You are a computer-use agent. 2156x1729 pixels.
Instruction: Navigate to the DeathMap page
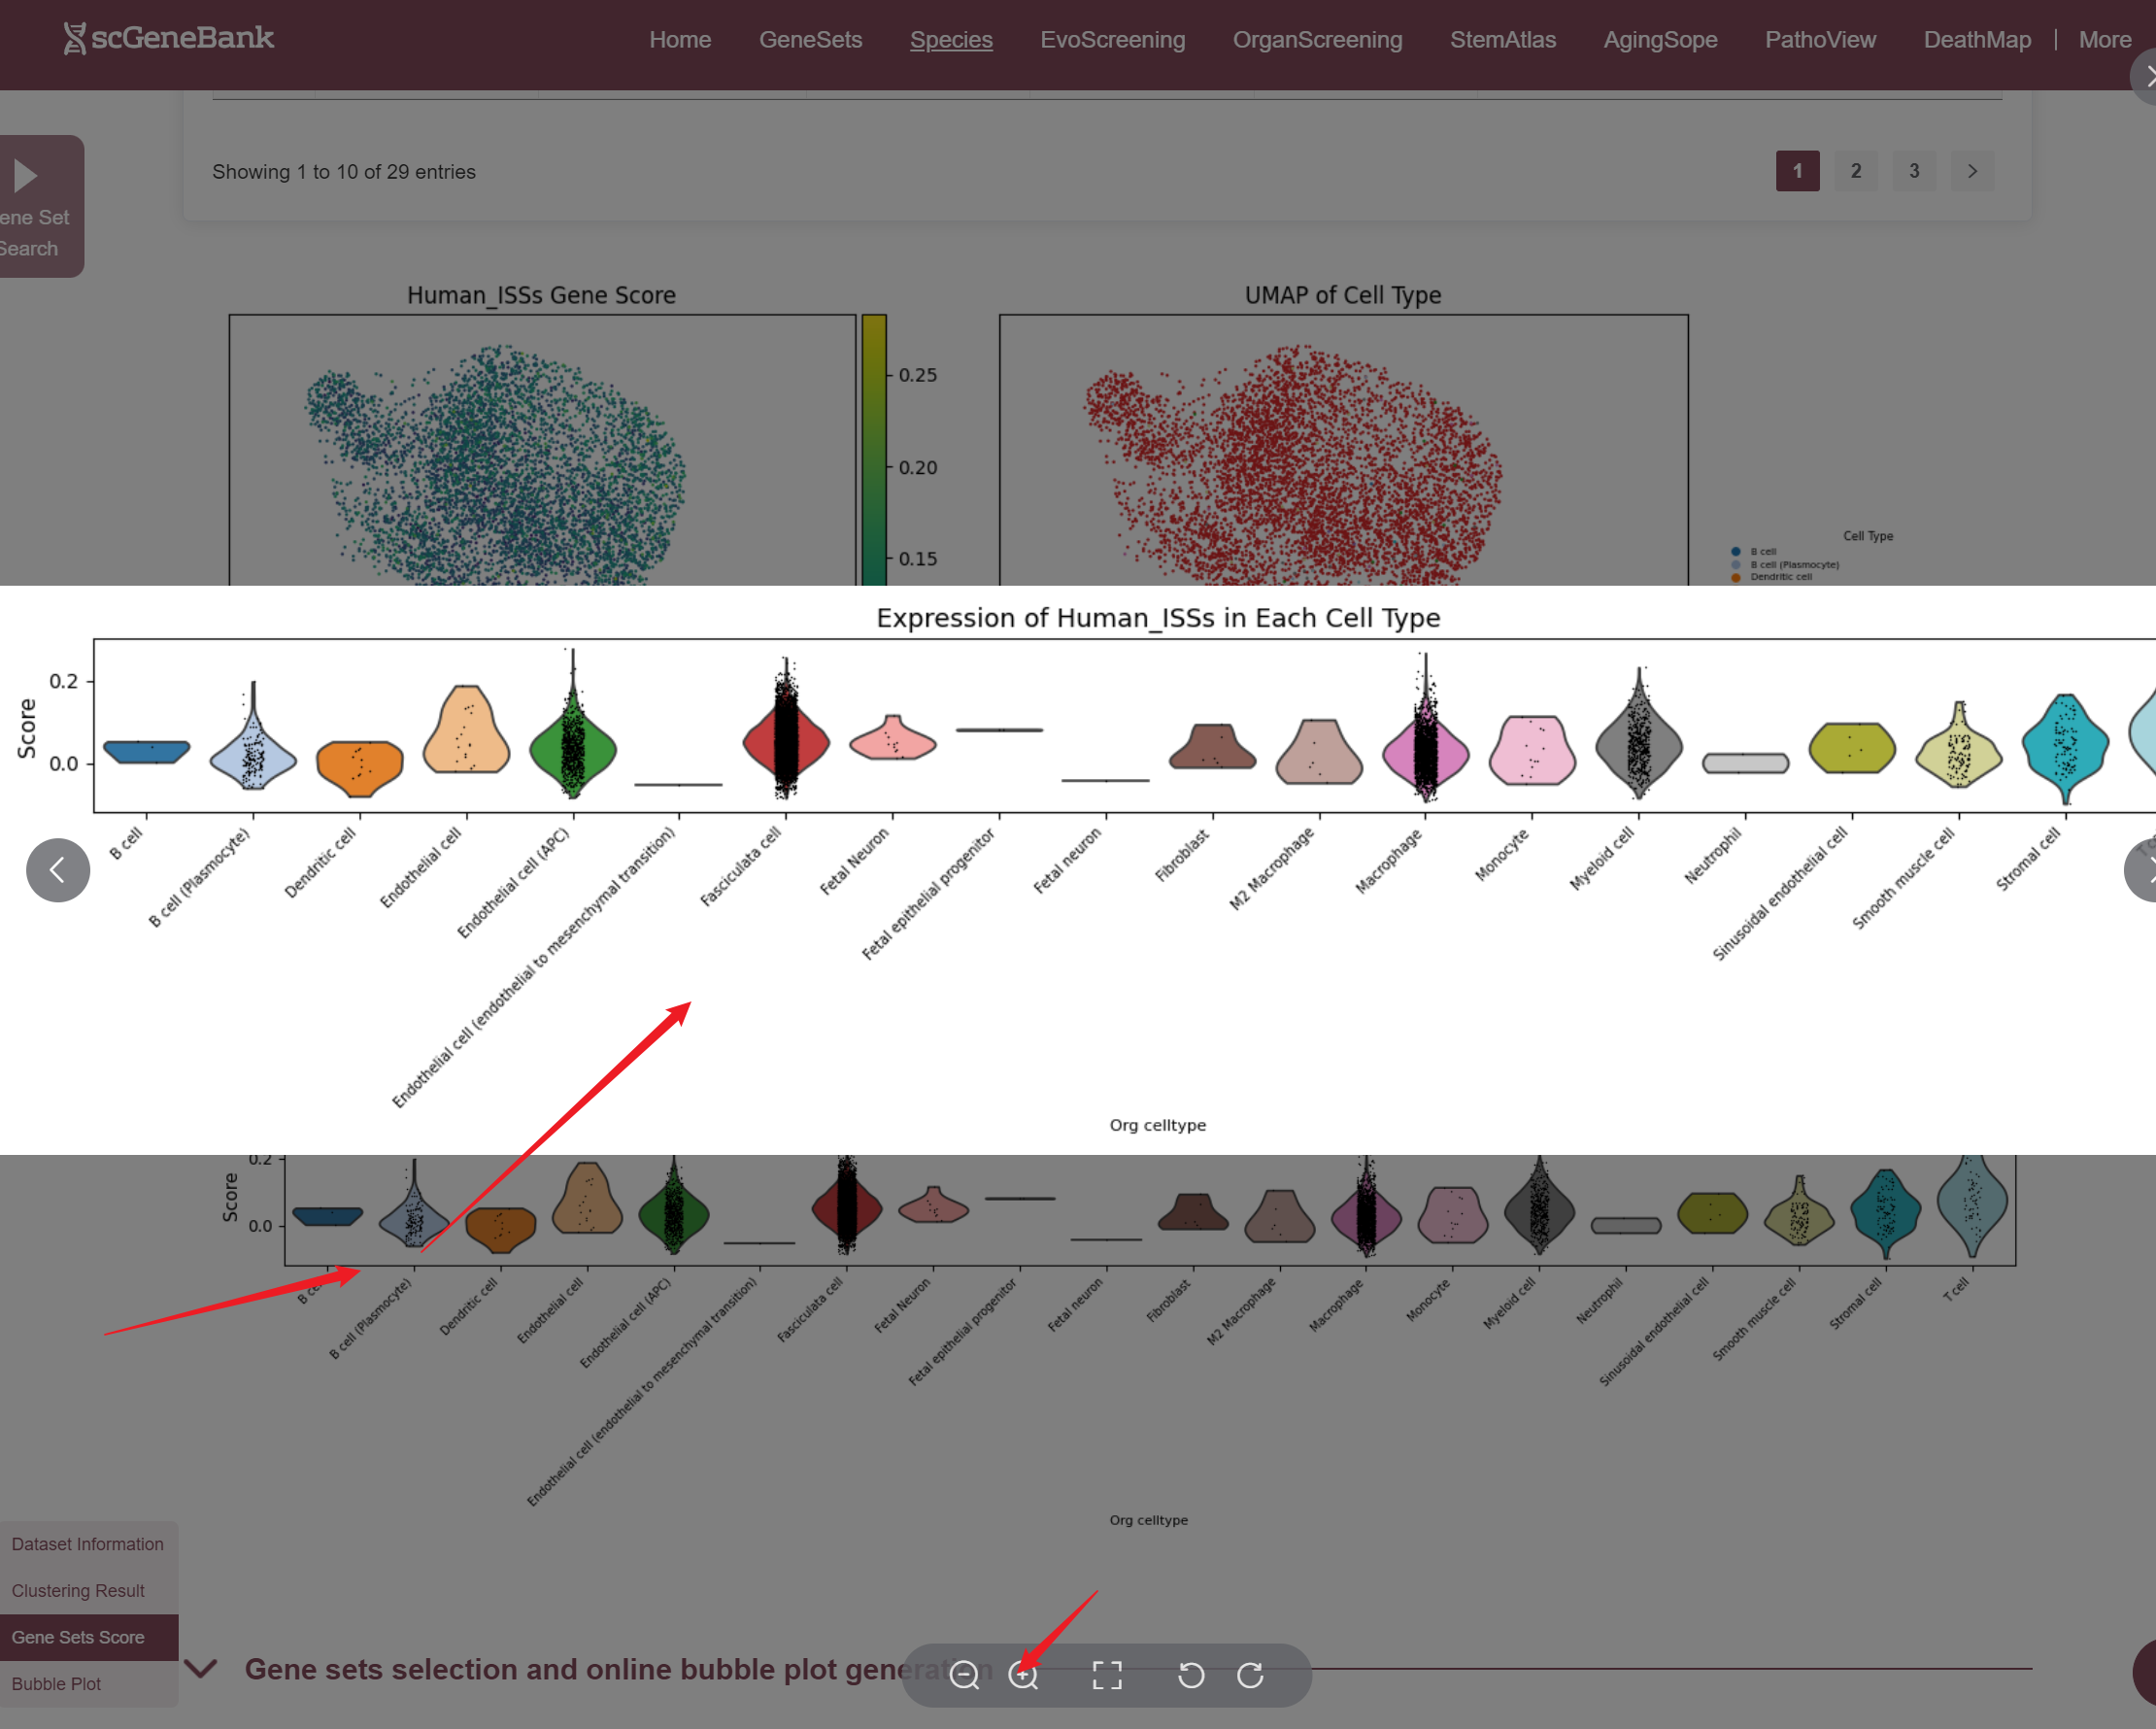point(1976,40)
